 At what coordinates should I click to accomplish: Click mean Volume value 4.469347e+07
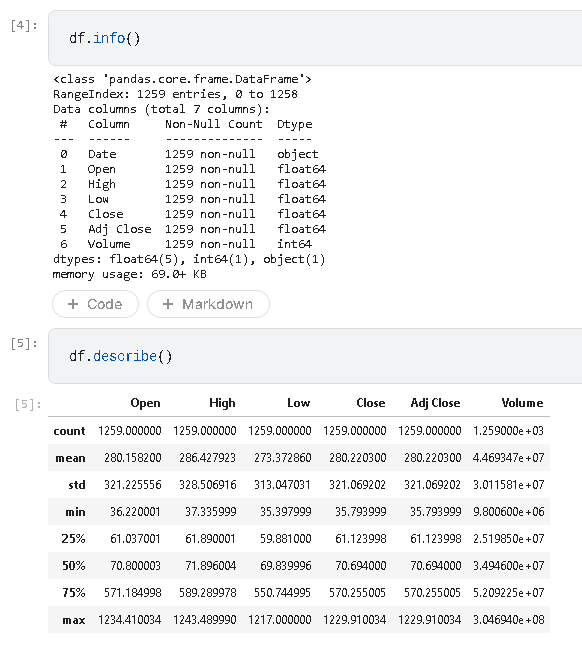click(x=509, y=458)
